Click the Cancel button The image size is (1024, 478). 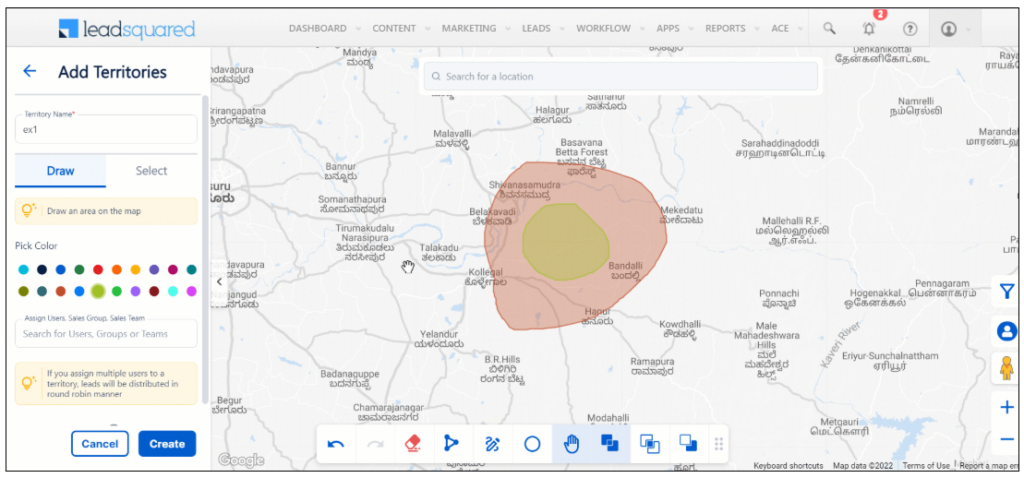pos(100,444)
